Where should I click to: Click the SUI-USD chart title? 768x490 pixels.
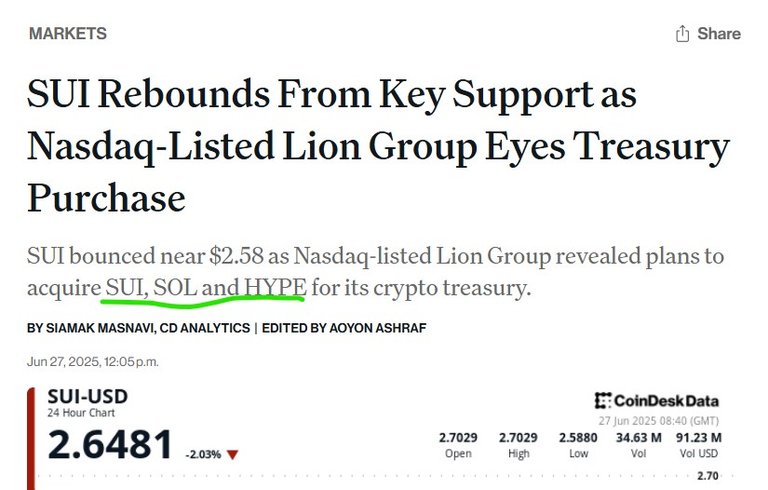pos(88,396)
